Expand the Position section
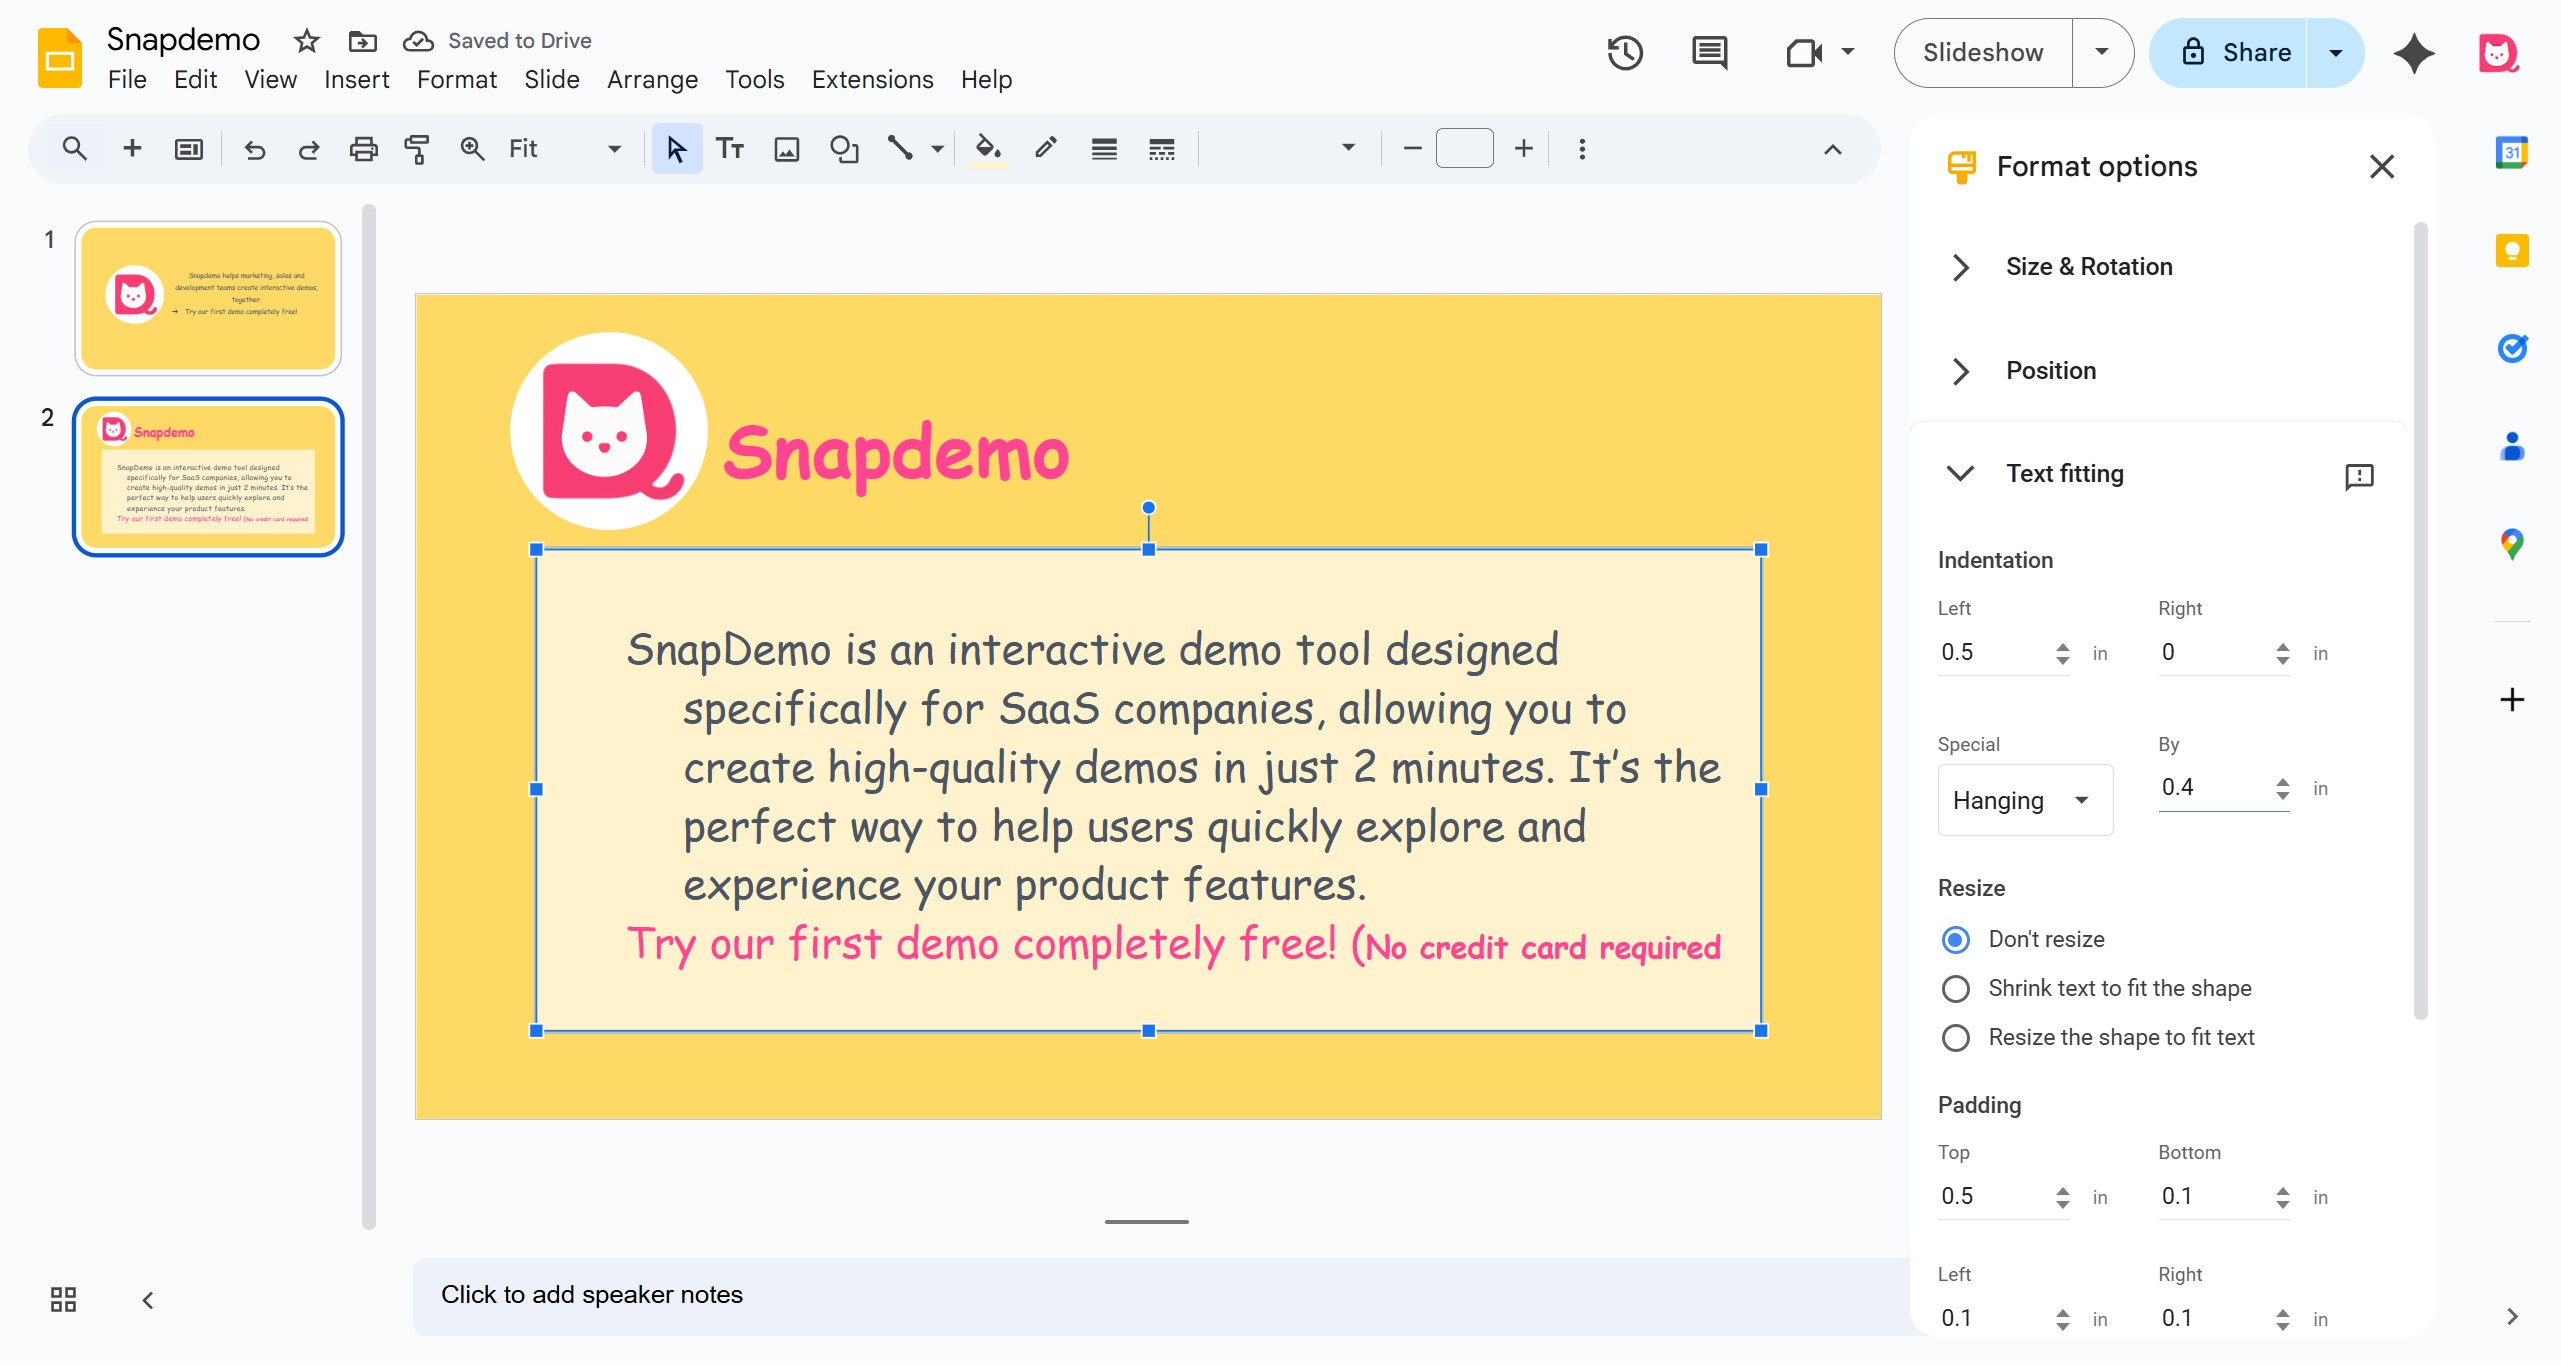 point(1960,371)
